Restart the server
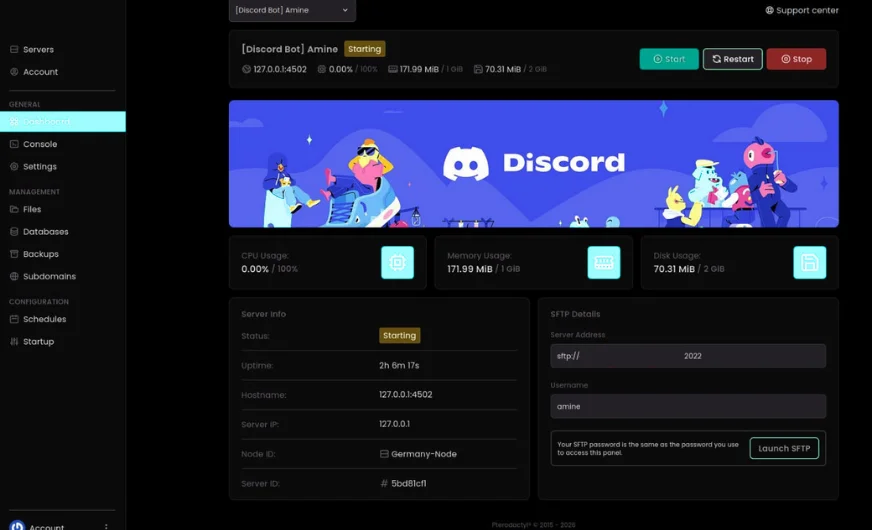 732,59
